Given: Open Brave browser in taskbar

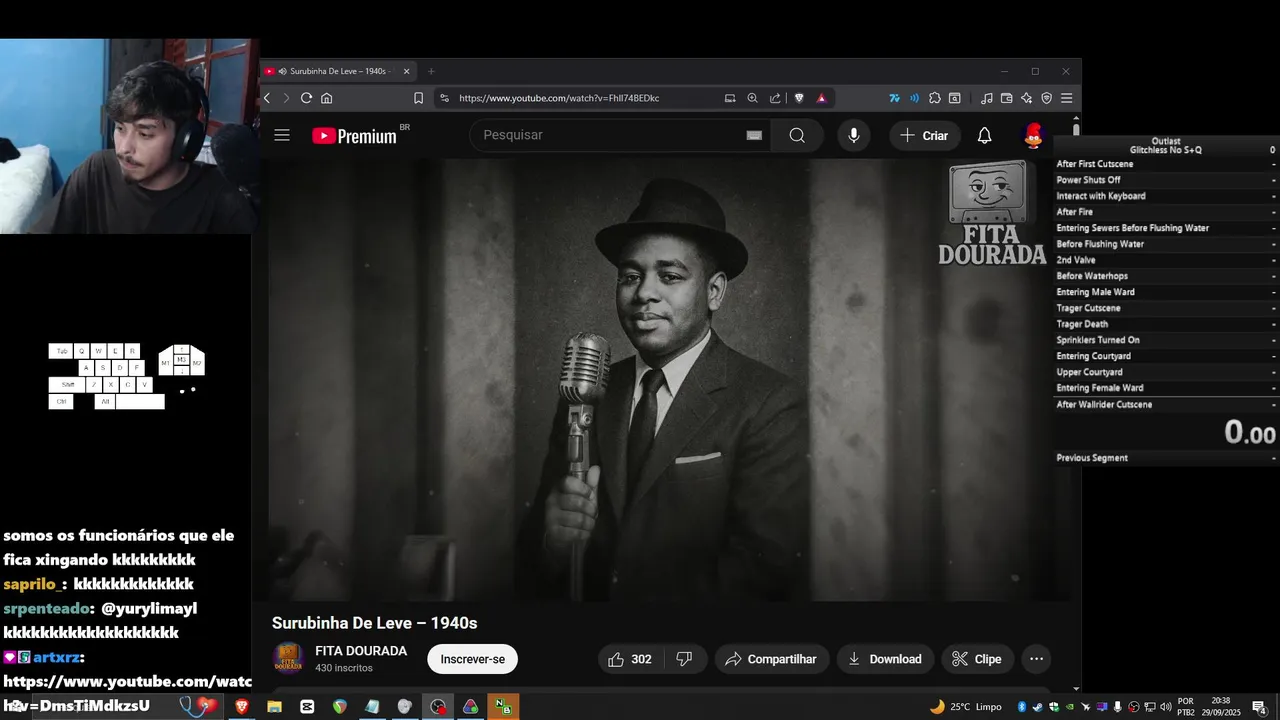Looking at the screenshot, I should point(241,707).
